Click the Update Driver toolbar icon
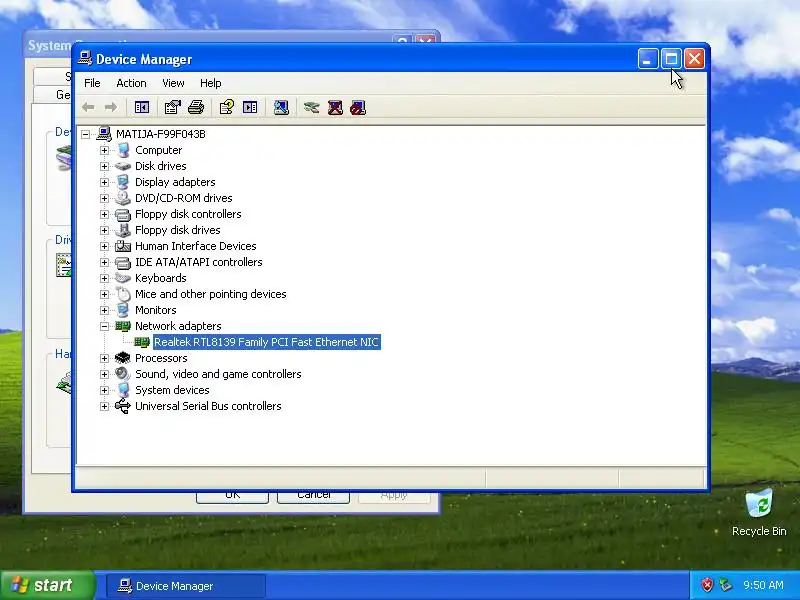This screenshot has height=600, width=800. click(311, 108)
